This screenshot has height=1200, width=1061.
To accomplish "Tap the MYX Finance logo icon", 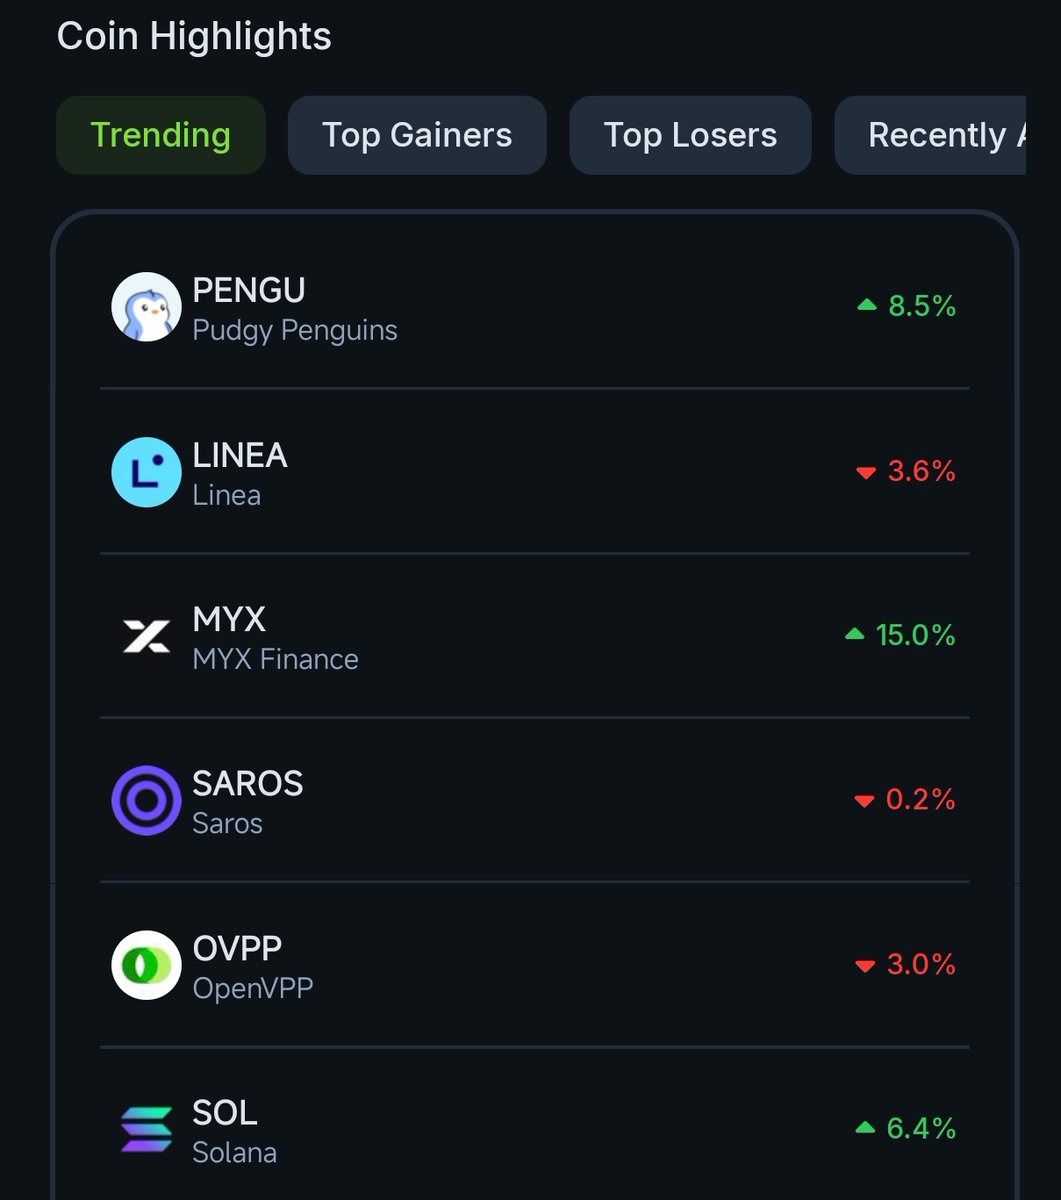I will [146, 636].
